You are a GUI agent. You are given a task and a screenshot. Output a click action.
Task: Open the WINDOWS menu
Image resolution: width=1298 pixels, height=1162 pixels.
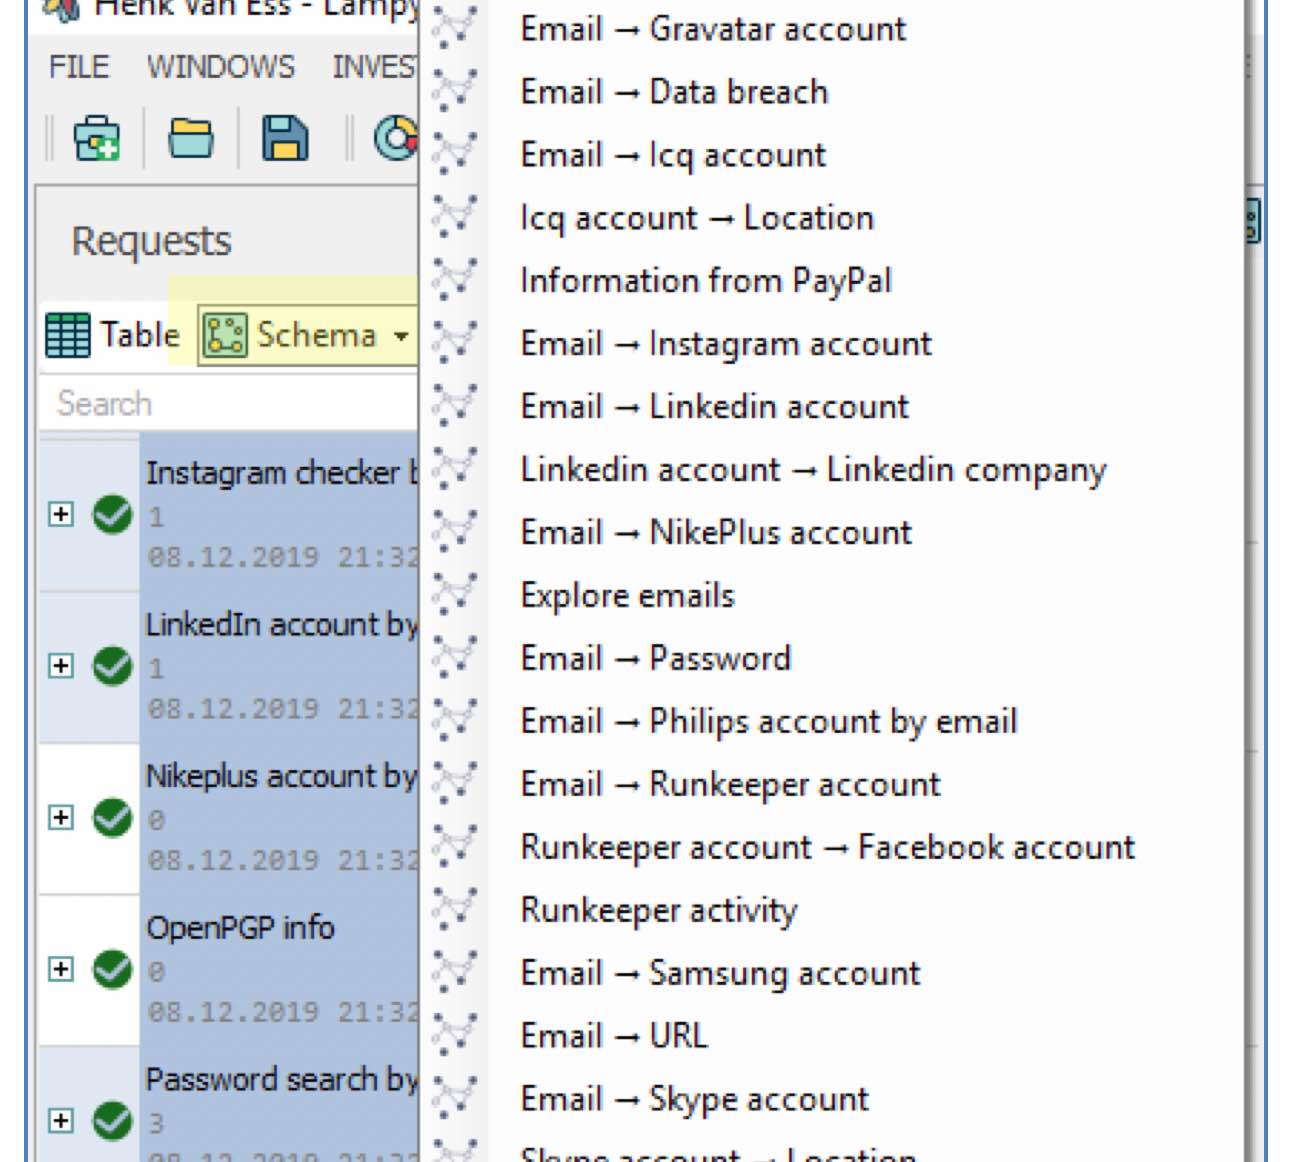coord(221,67)
